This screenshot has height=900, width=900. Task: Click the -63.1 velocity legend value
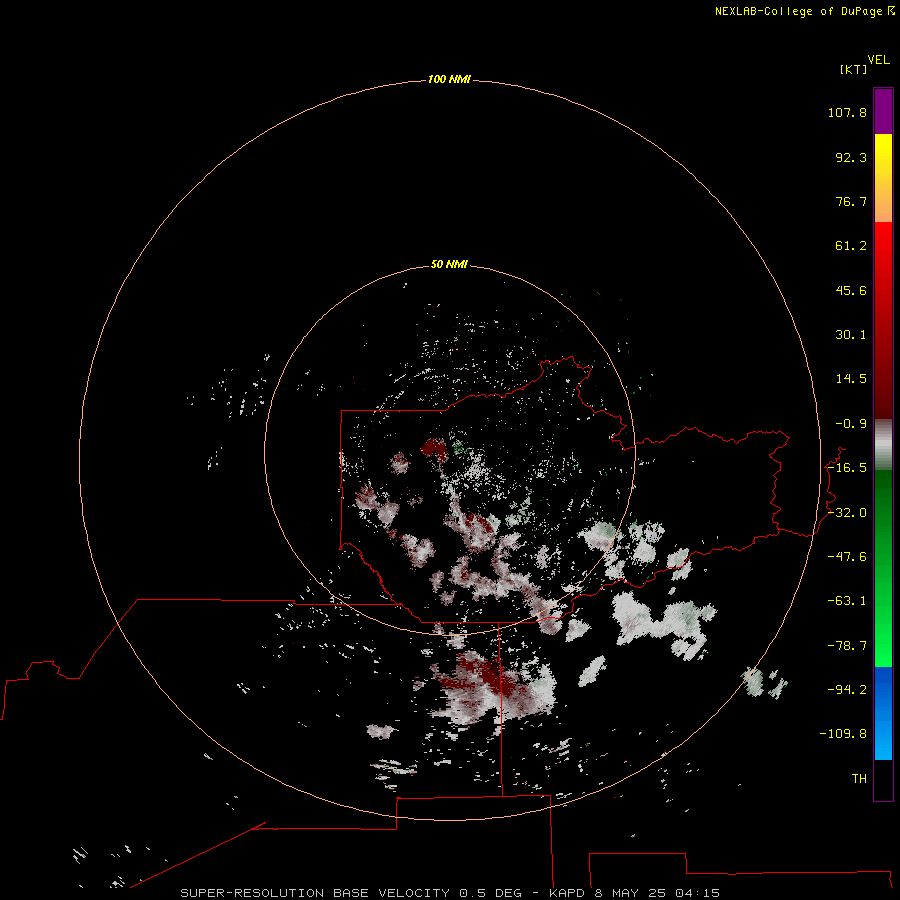click(x=847, y=601)
